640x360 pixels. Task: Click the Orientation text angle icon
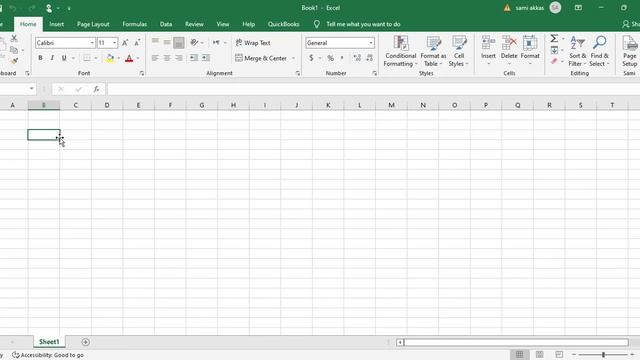194,42
